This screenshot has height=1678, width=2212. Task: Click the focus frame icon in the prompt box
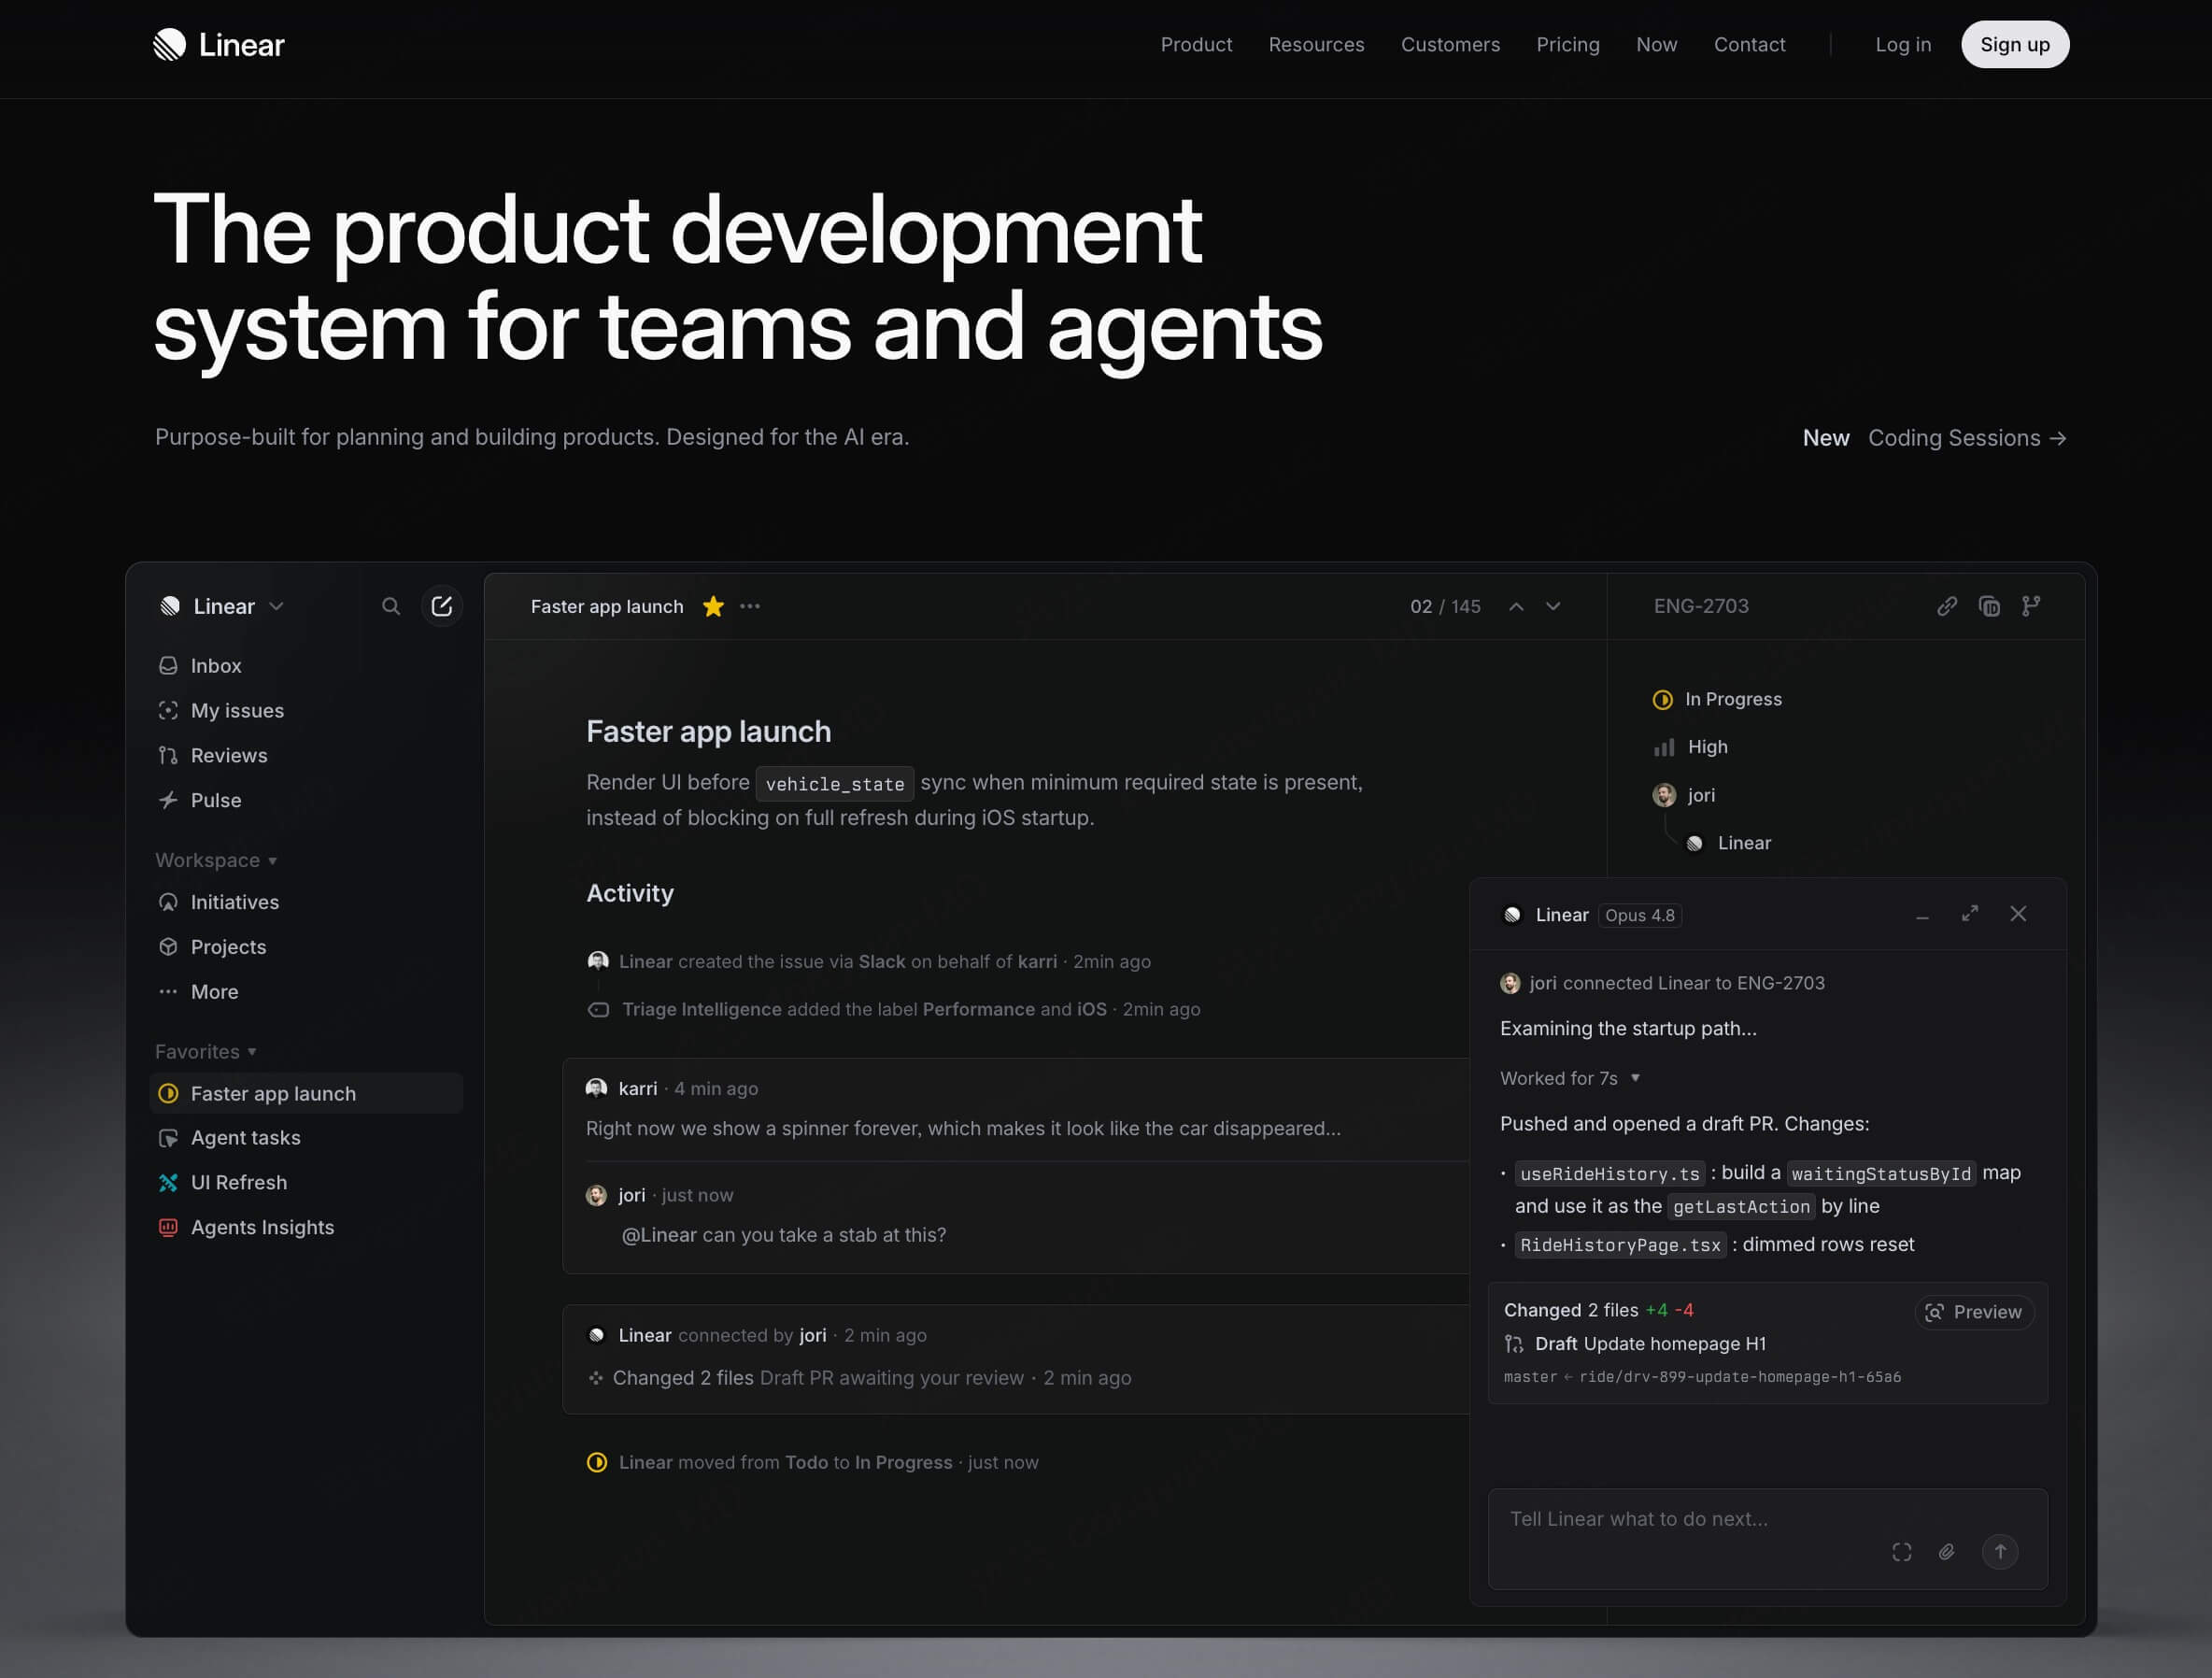[x=1902, y=1552]
